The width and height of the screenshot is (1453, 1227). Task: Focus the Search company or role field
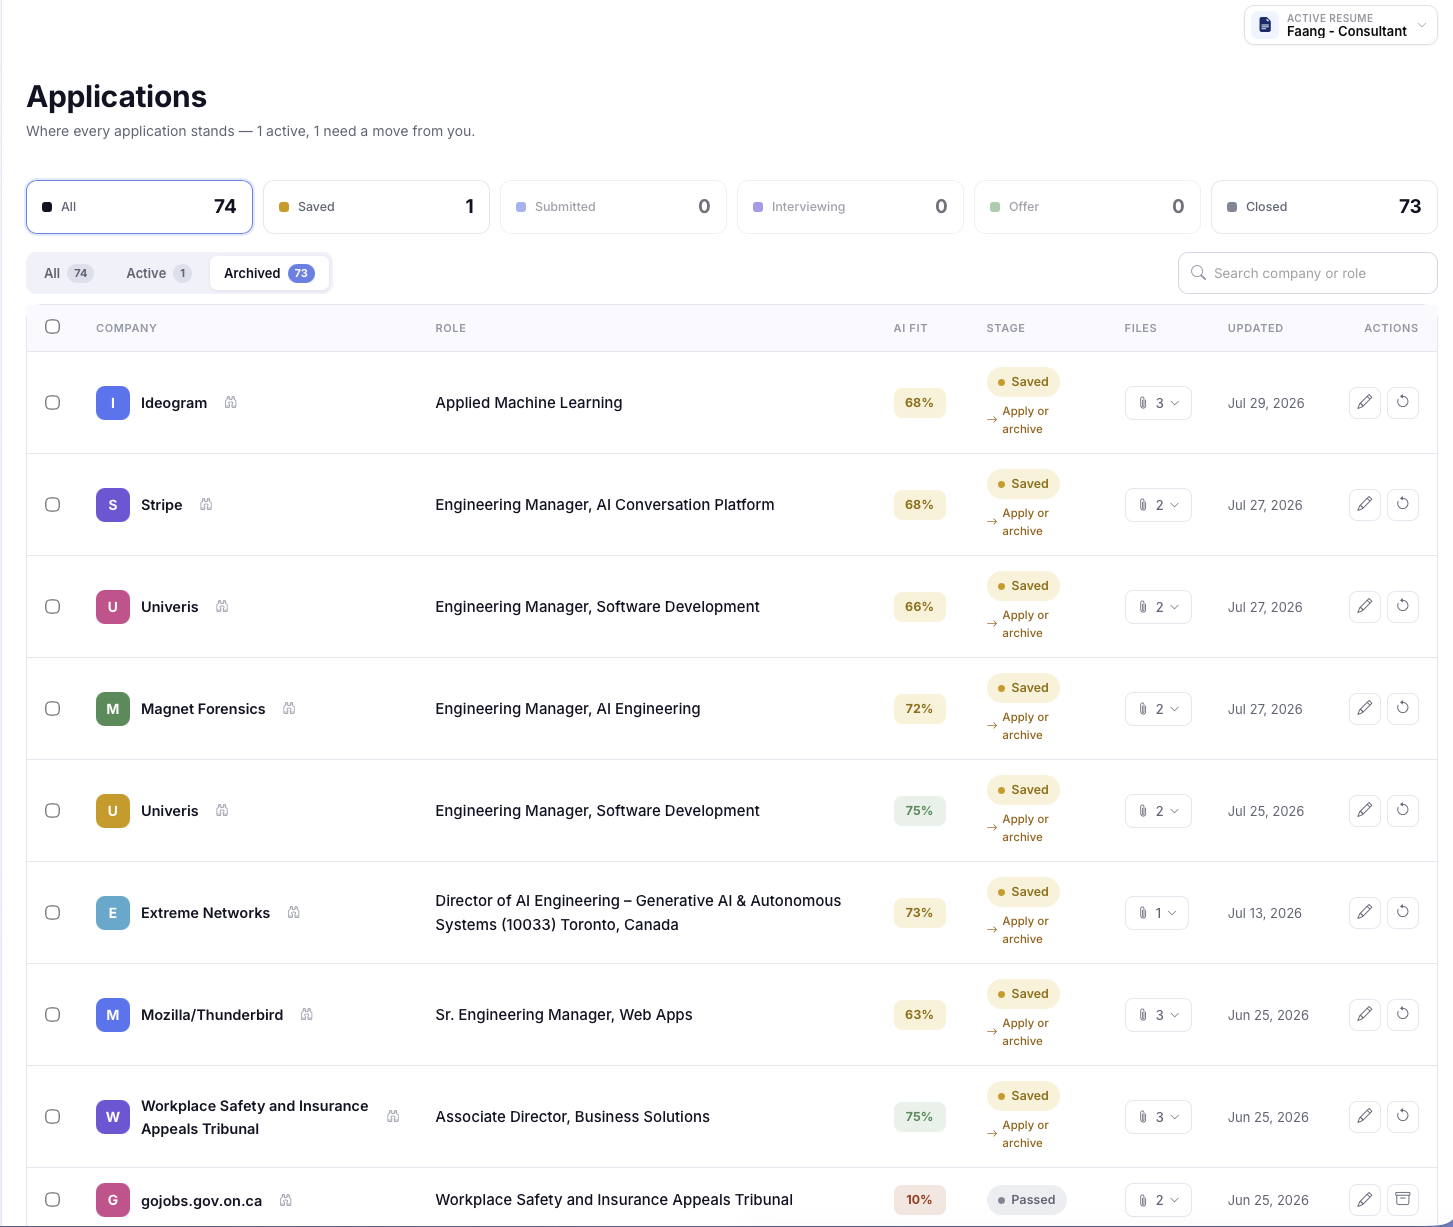1308,273
